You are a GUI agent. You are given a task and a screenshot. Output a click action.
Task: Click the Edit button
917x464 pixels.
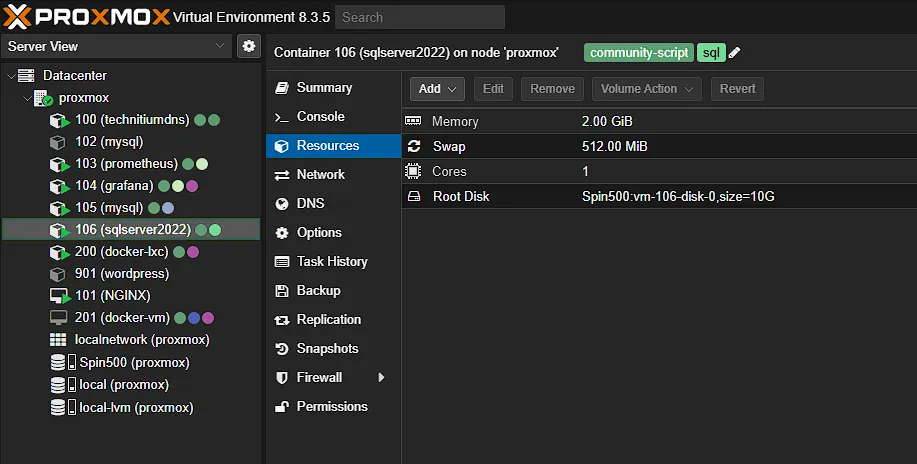[493, 89]
